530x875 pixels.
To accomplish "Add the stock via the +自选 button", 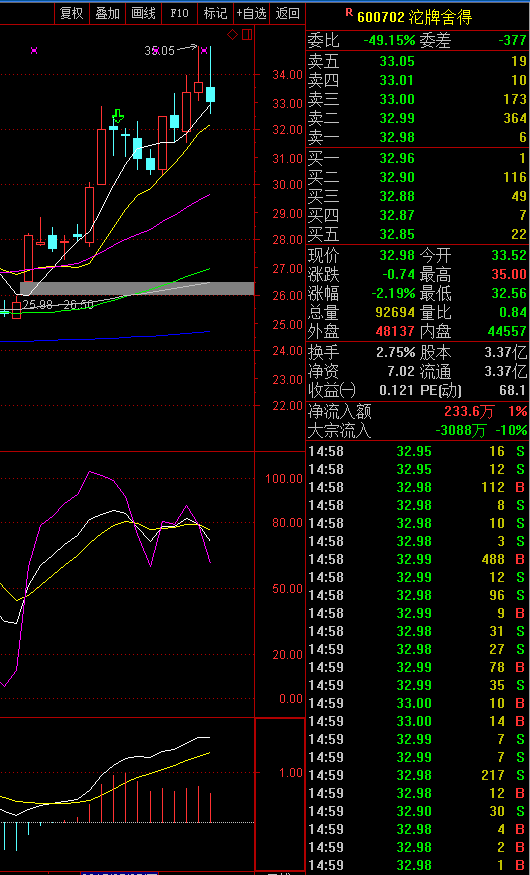I will tap(251, 13).
